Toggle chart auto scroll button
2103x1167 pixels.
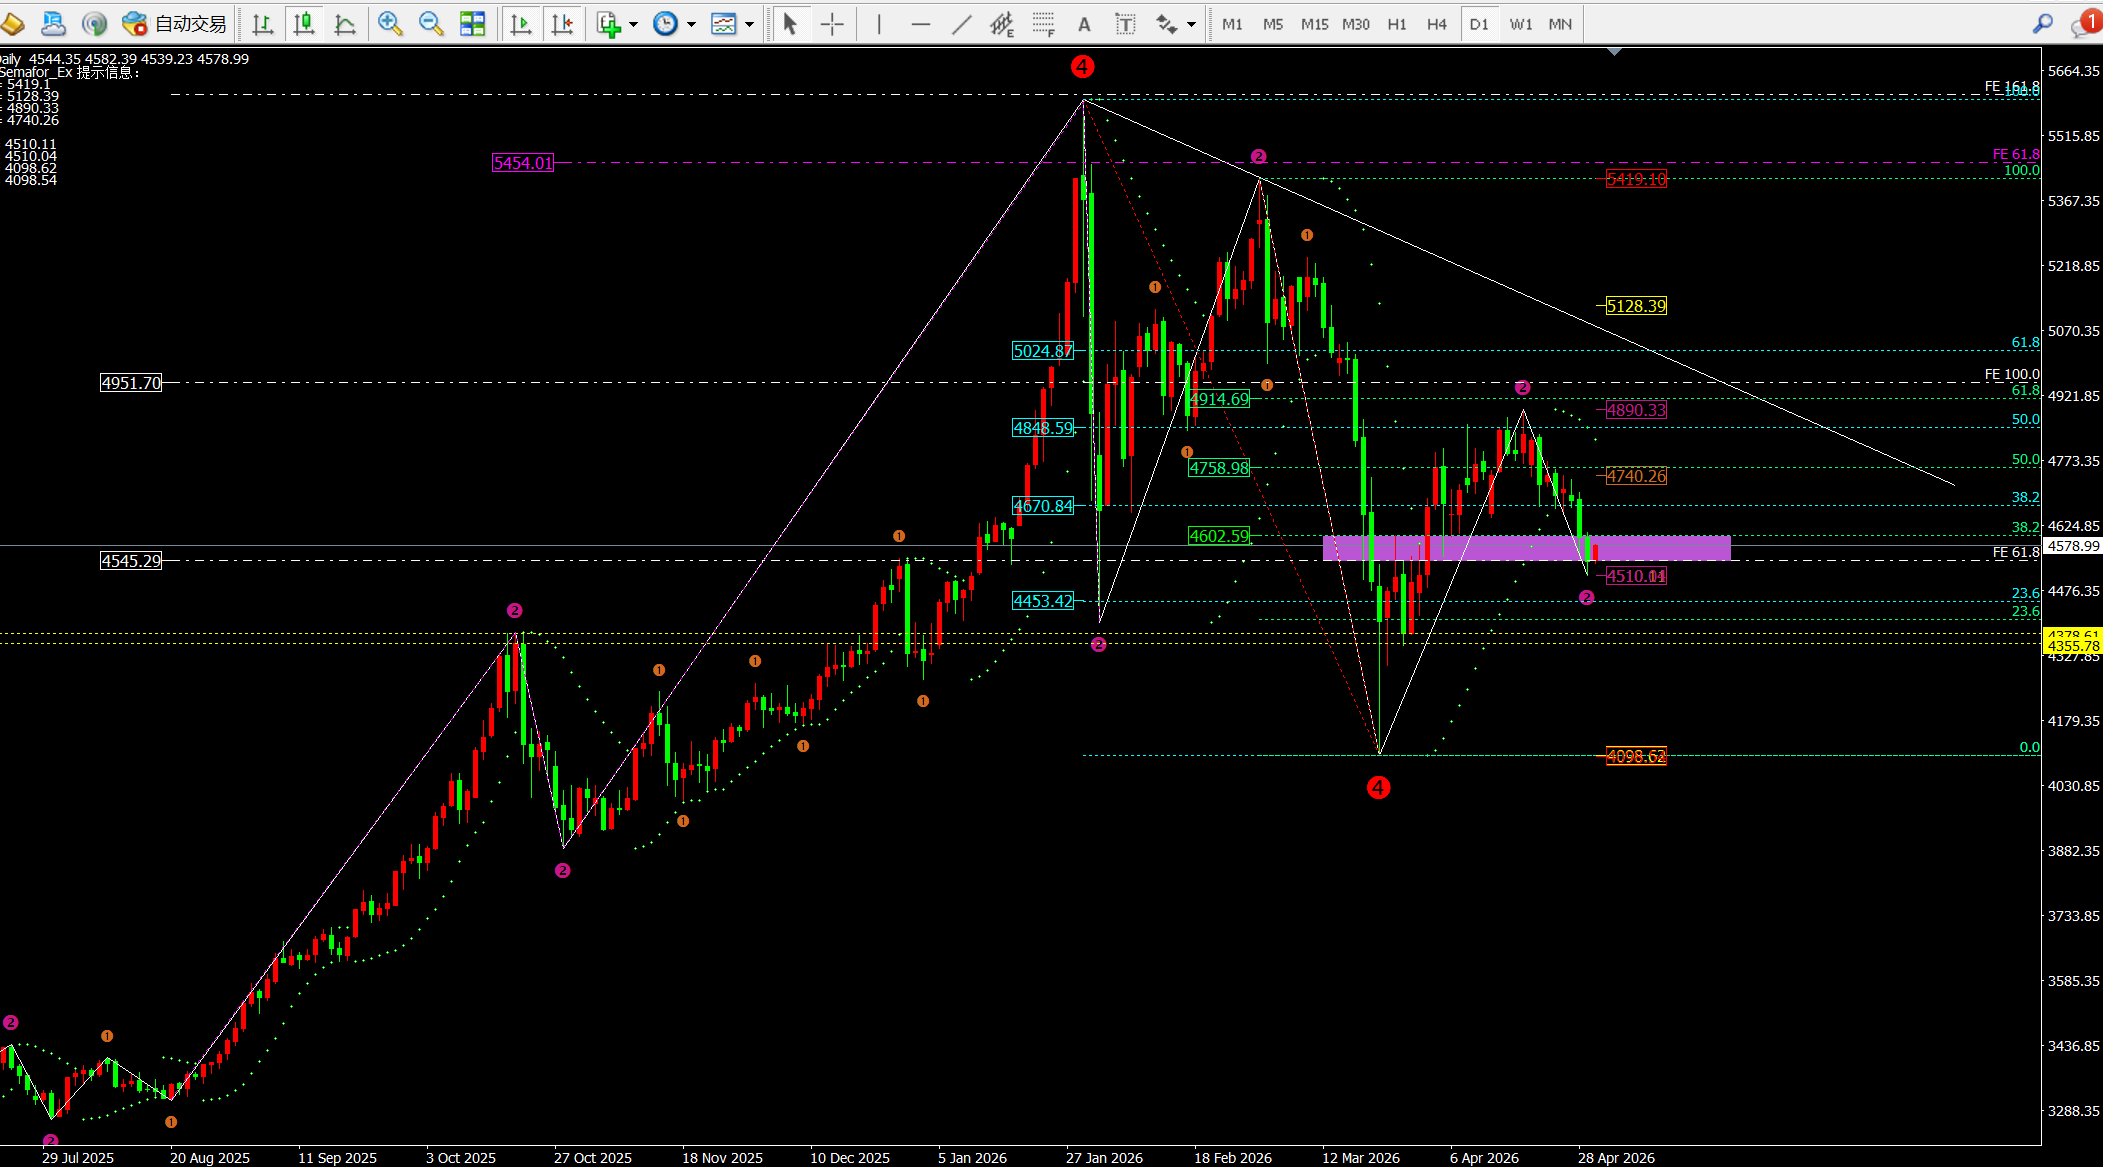521,23
